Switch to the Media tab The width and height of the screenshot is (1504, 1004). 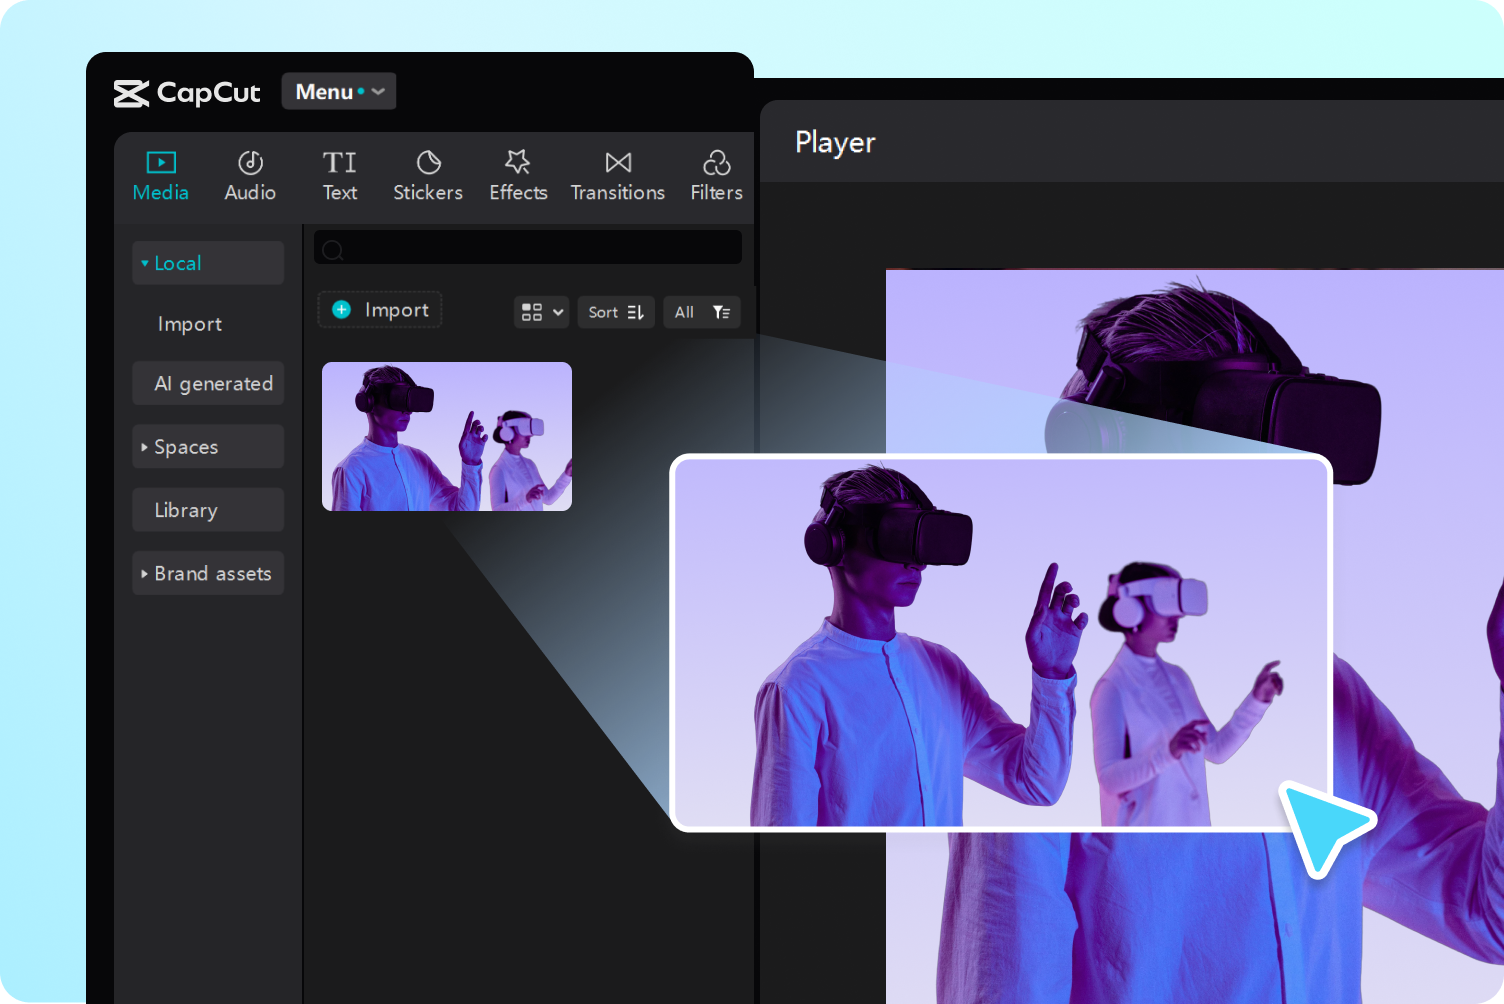[160, 175]
